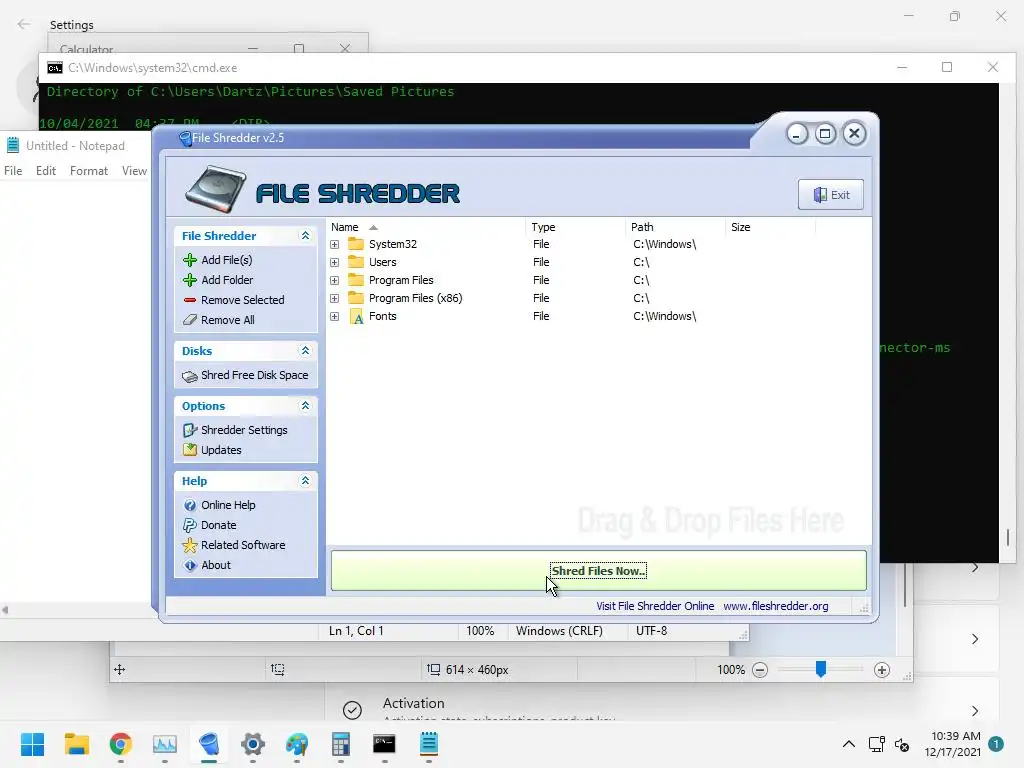
Task: Click the green plus Add Folder icon
Action: point(190,280)
